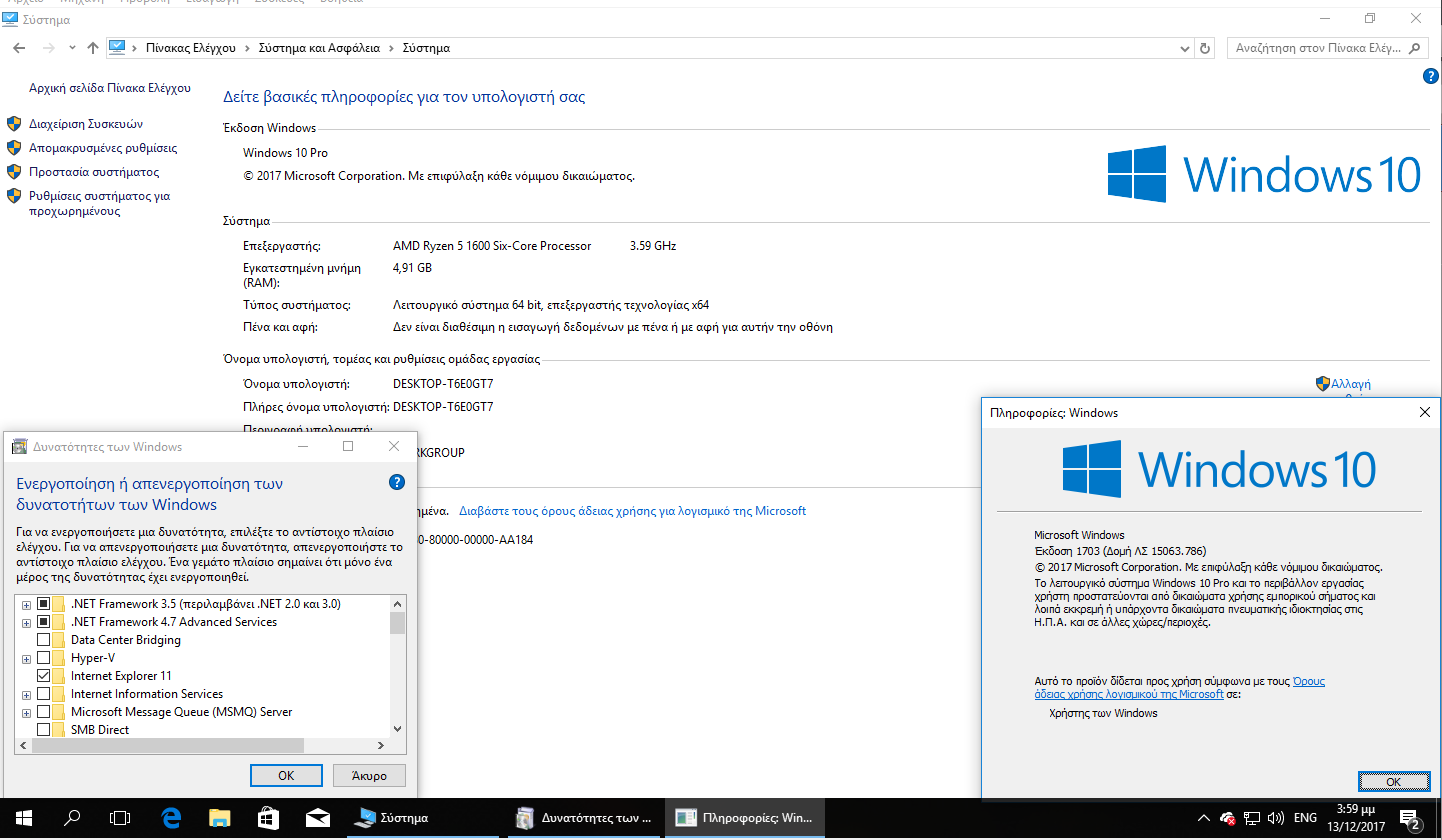1442x840 pixels.
Task: Open Microsoft license terms link in System window
Action: [x=632, y=511]
